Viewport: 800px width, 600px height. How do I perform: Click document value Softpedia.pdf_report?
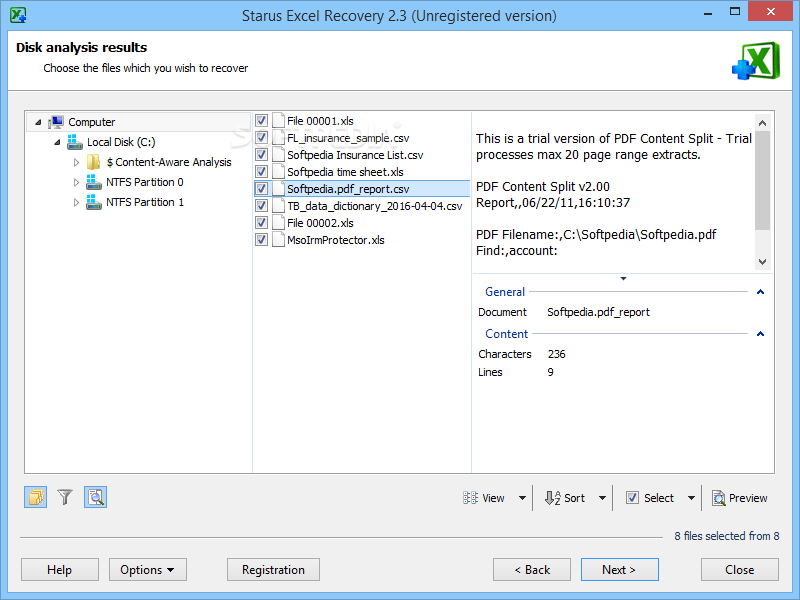tap(598, 312)
